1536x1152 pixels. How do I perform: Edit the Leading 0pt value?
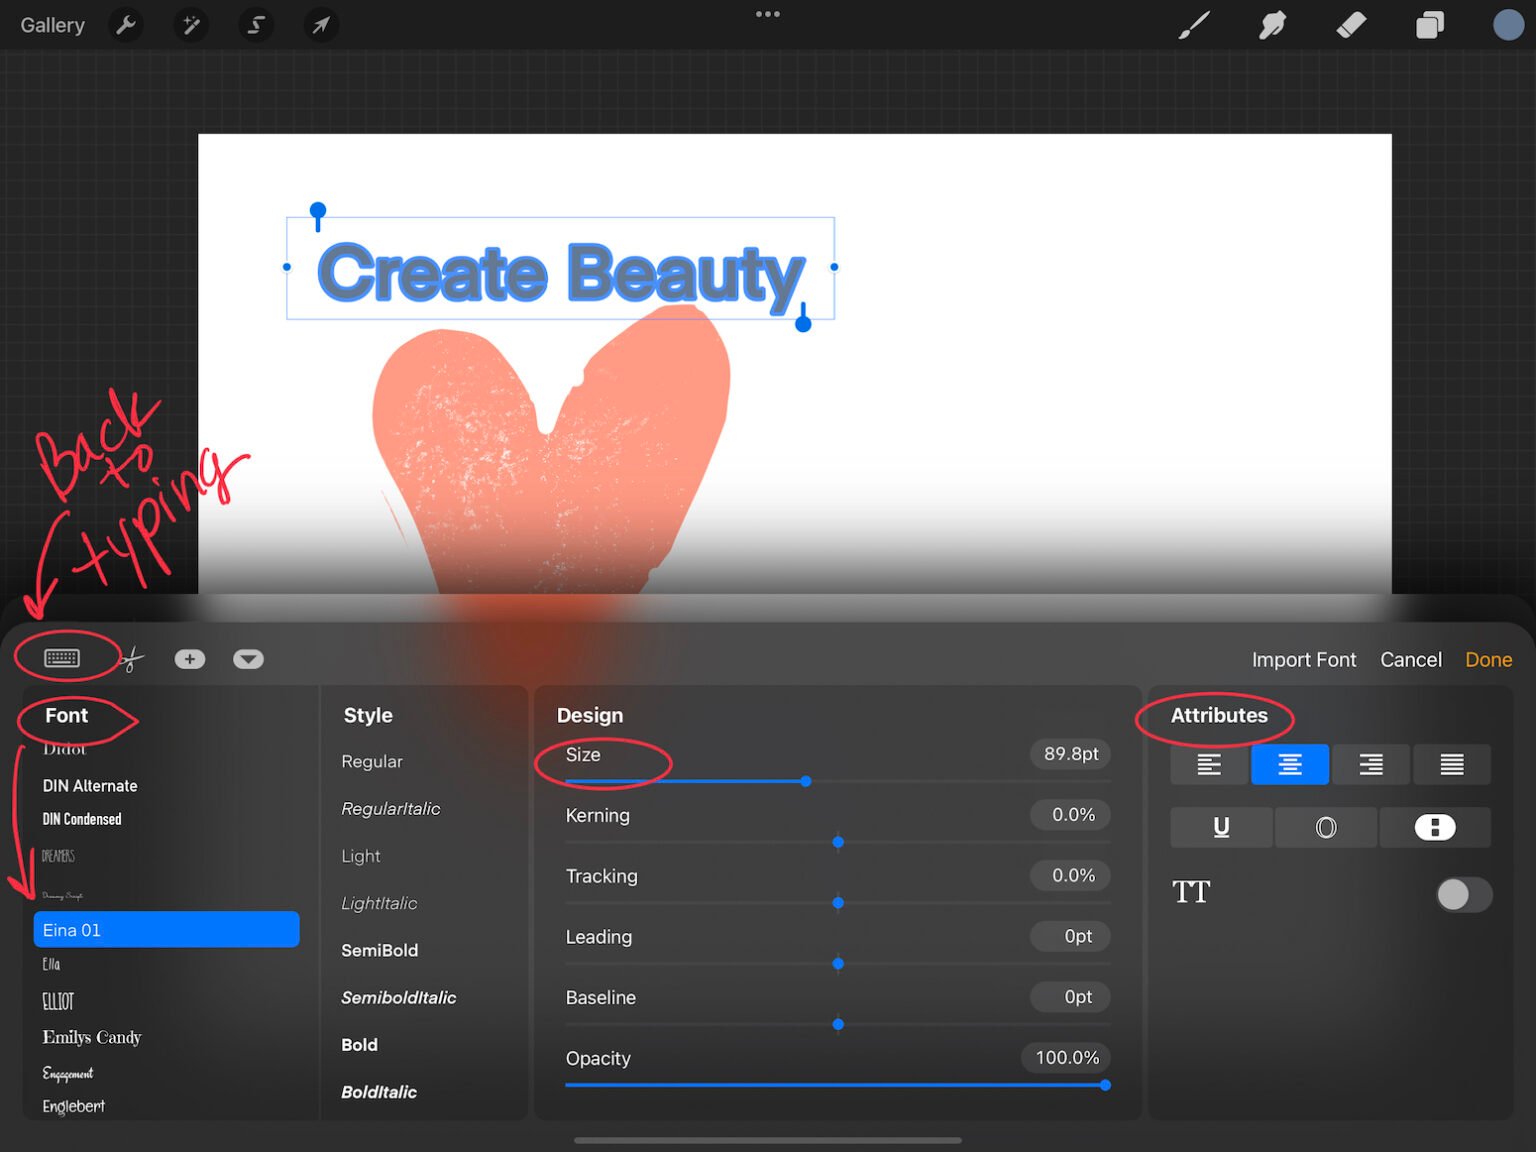coord(1071,937)
